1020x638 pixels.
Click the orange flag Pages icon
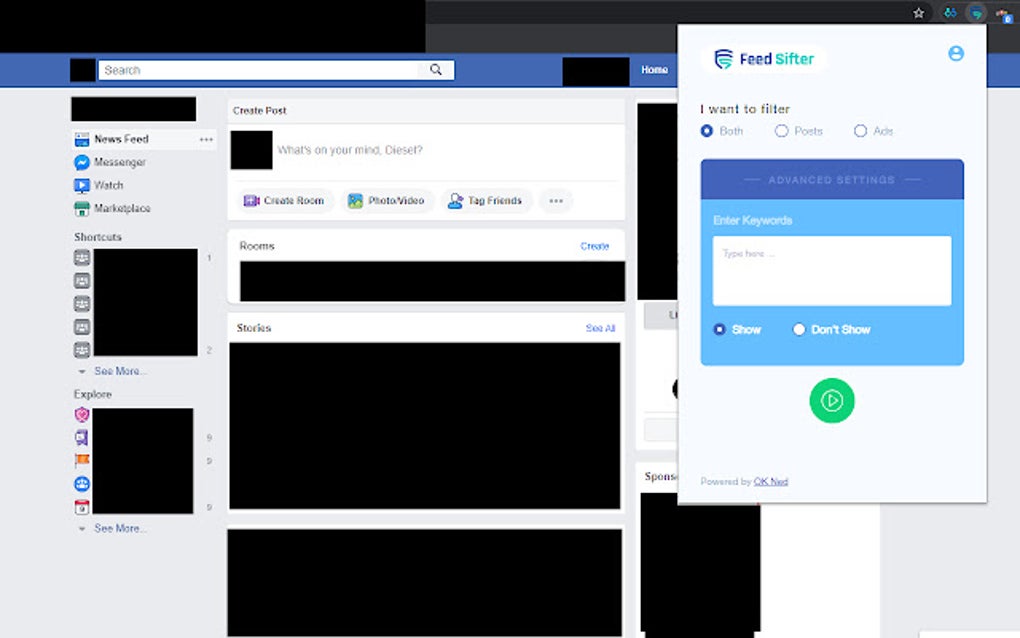pos(82,460)
